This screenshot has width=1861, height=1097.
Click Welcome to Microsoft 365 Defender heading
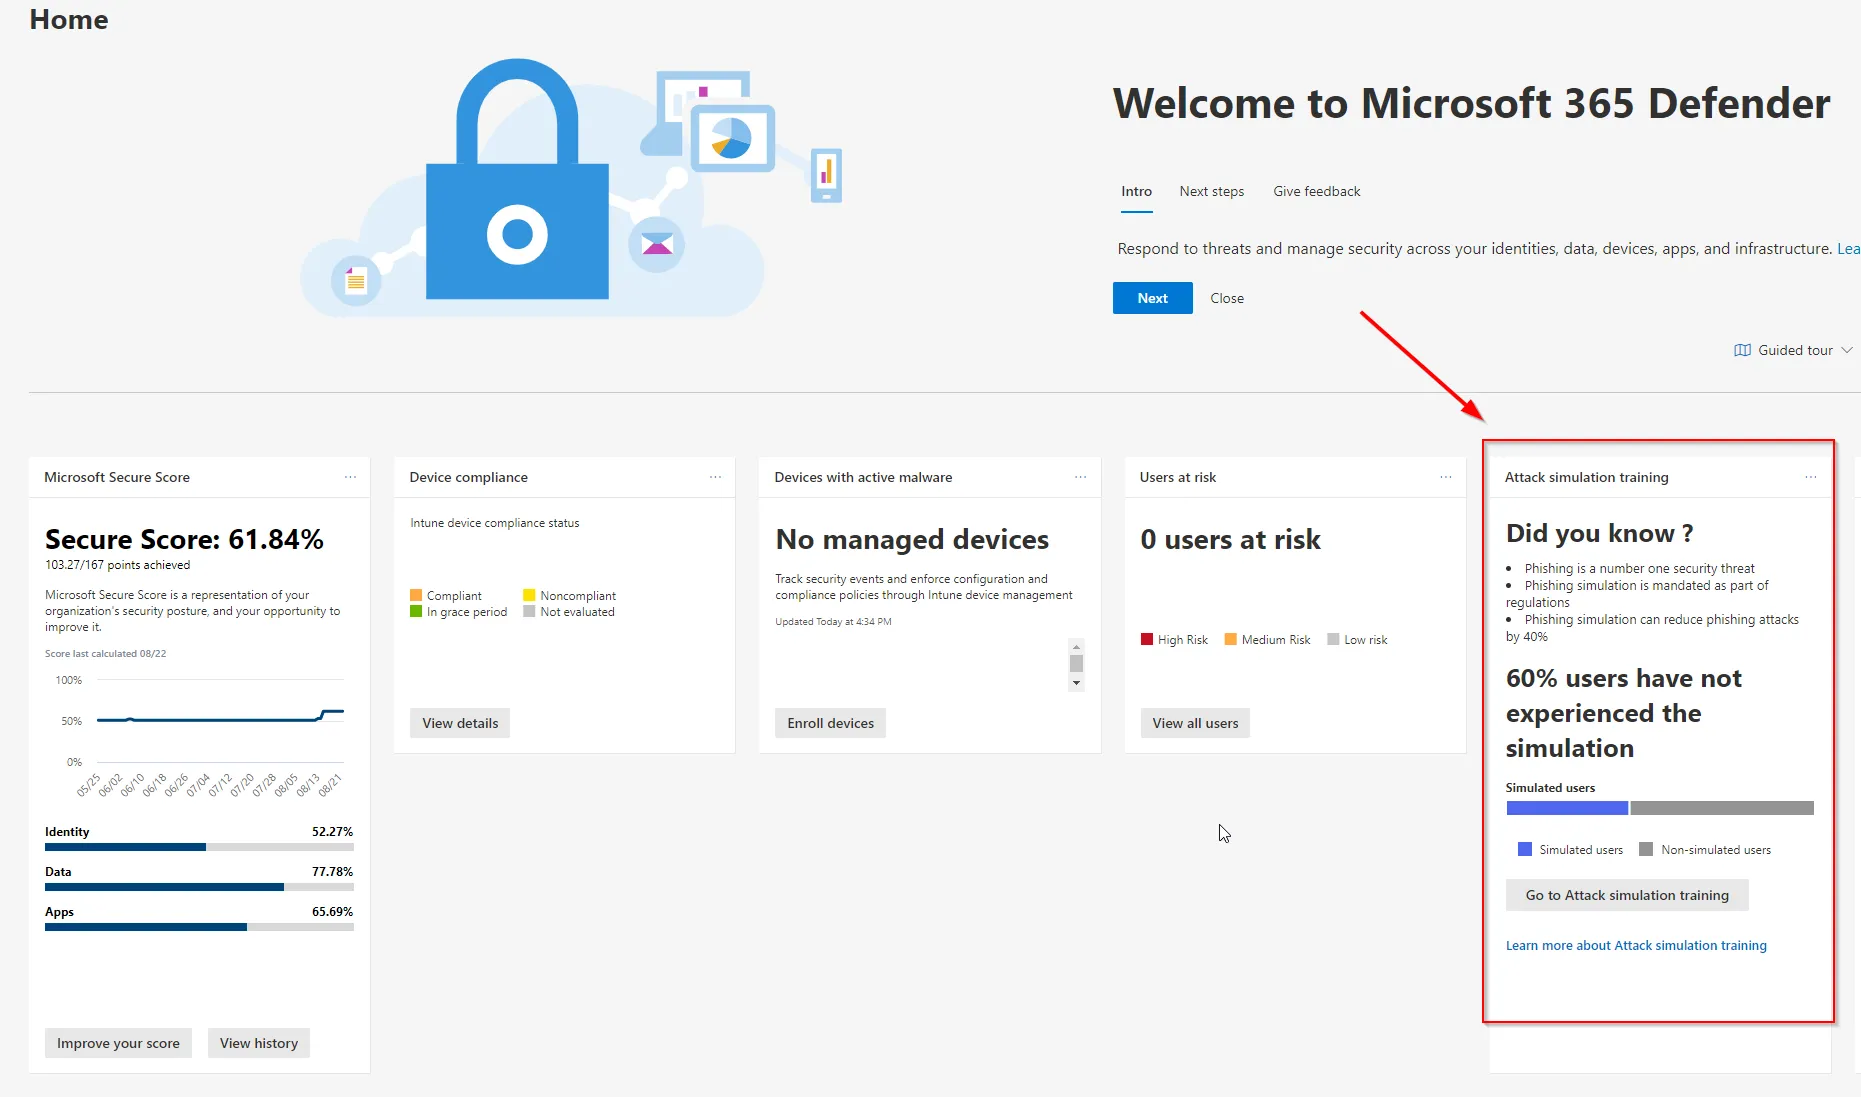pos(1471,103)
